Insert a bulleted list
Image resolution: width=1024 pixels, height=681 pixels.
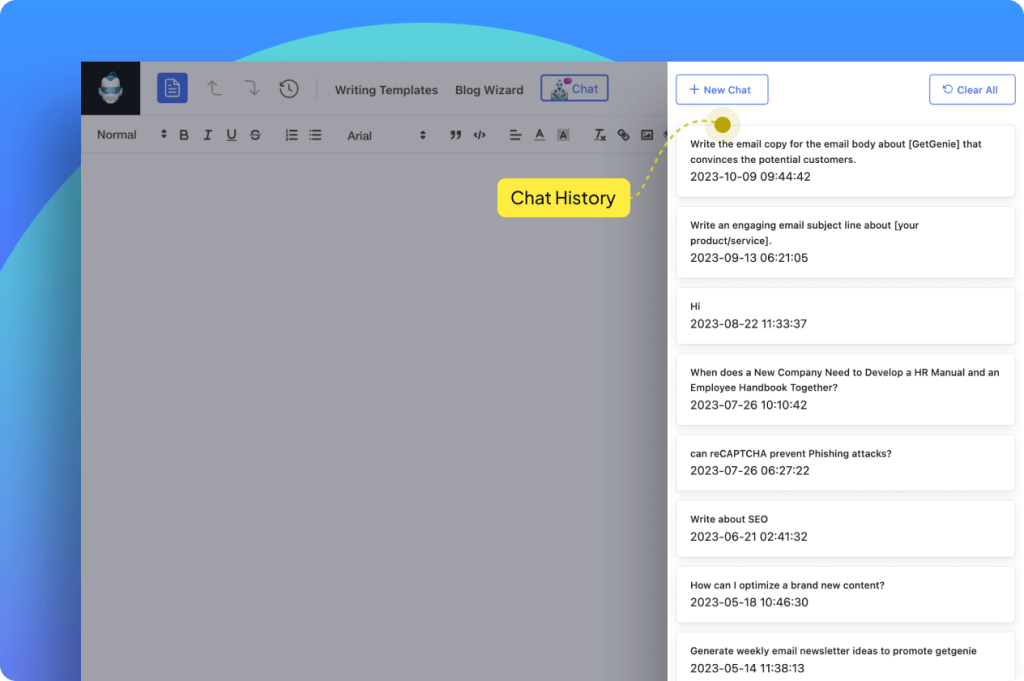[315, 135]
